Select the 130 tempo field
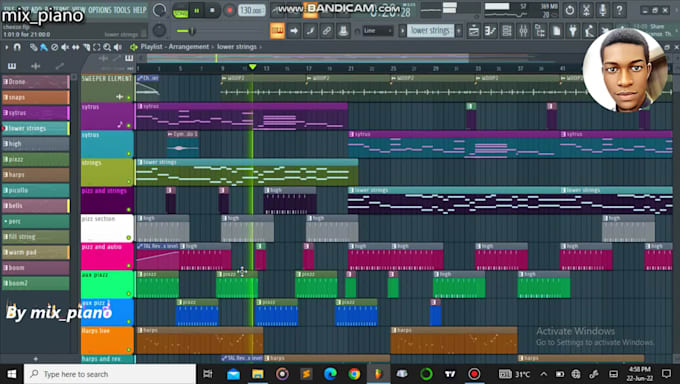Screen dimensions: 680x384 pos(251,10)
